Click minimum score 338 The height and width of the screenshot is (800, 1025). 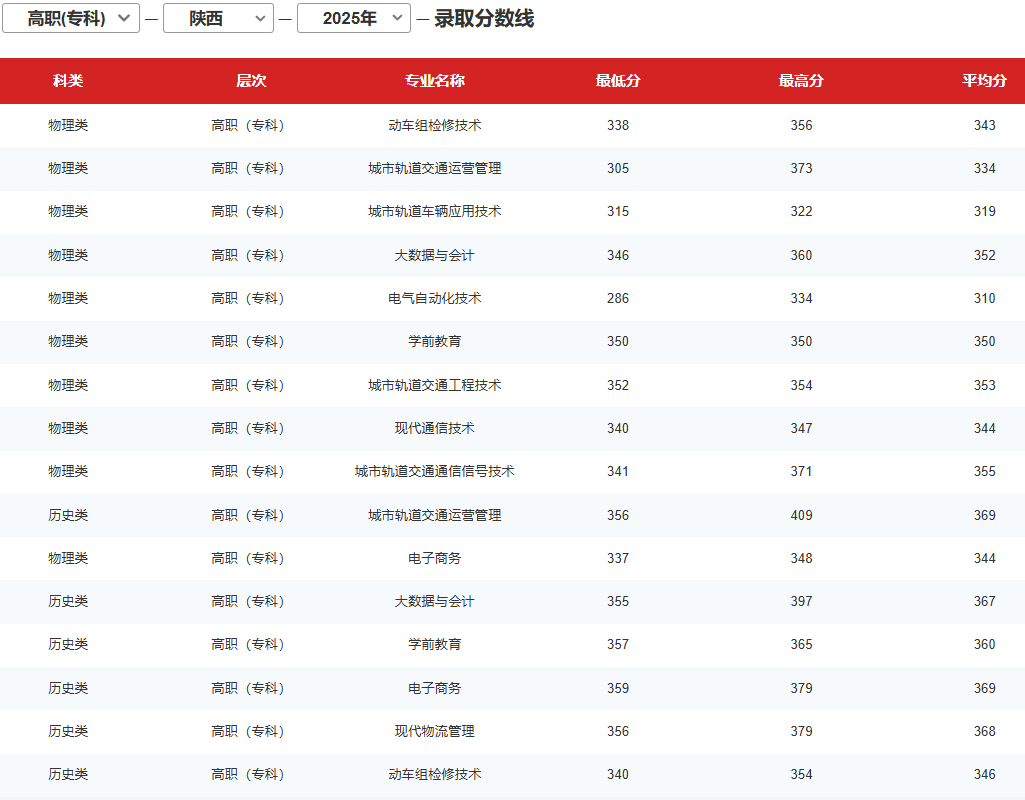[x=618, y=125]
